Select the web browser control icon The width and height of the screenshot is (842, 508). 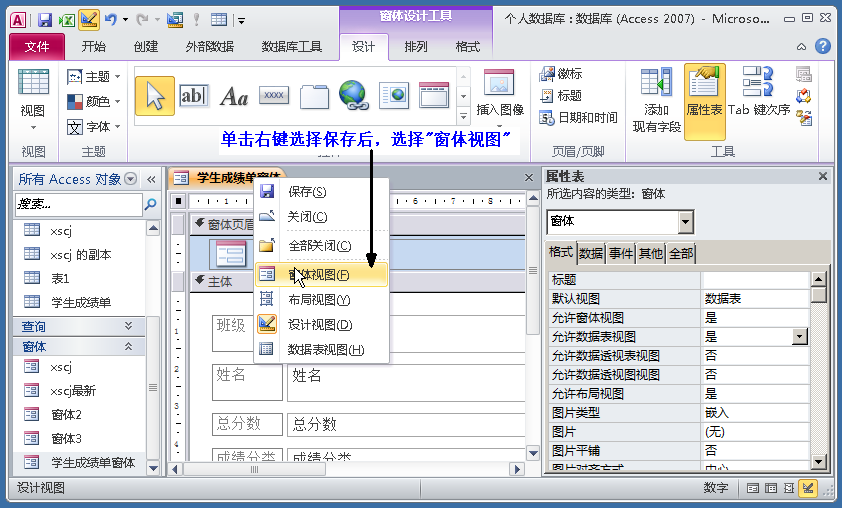coord(394,96)
